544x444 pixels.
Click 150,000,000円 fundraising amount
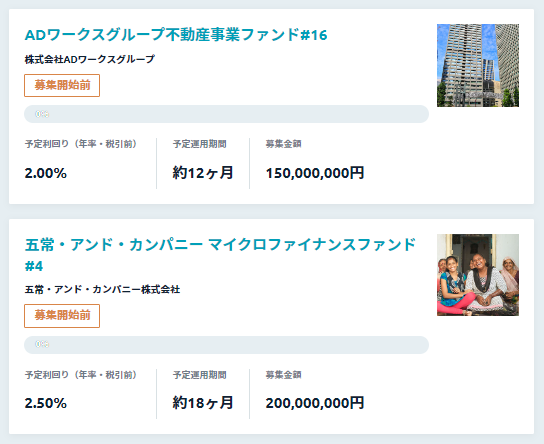(x=315, y=173)
